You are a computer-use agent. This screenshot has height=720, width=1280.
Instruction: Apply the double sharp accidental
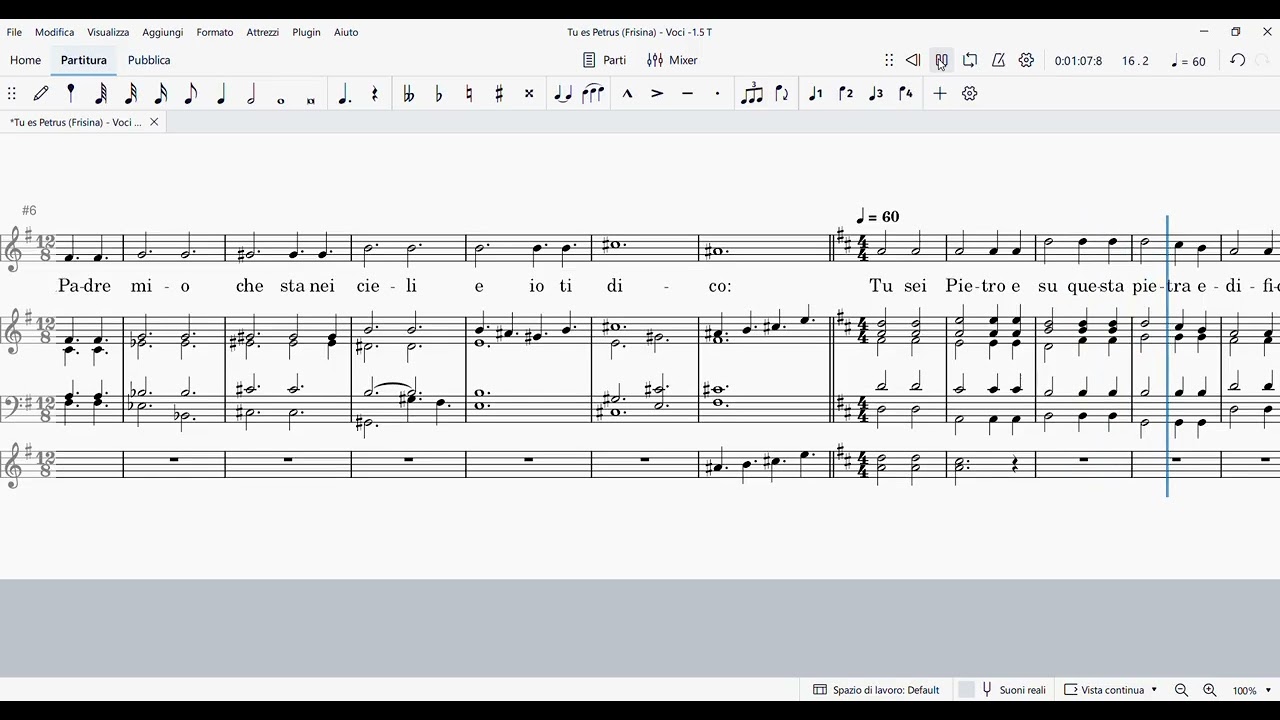coord(529,93)
